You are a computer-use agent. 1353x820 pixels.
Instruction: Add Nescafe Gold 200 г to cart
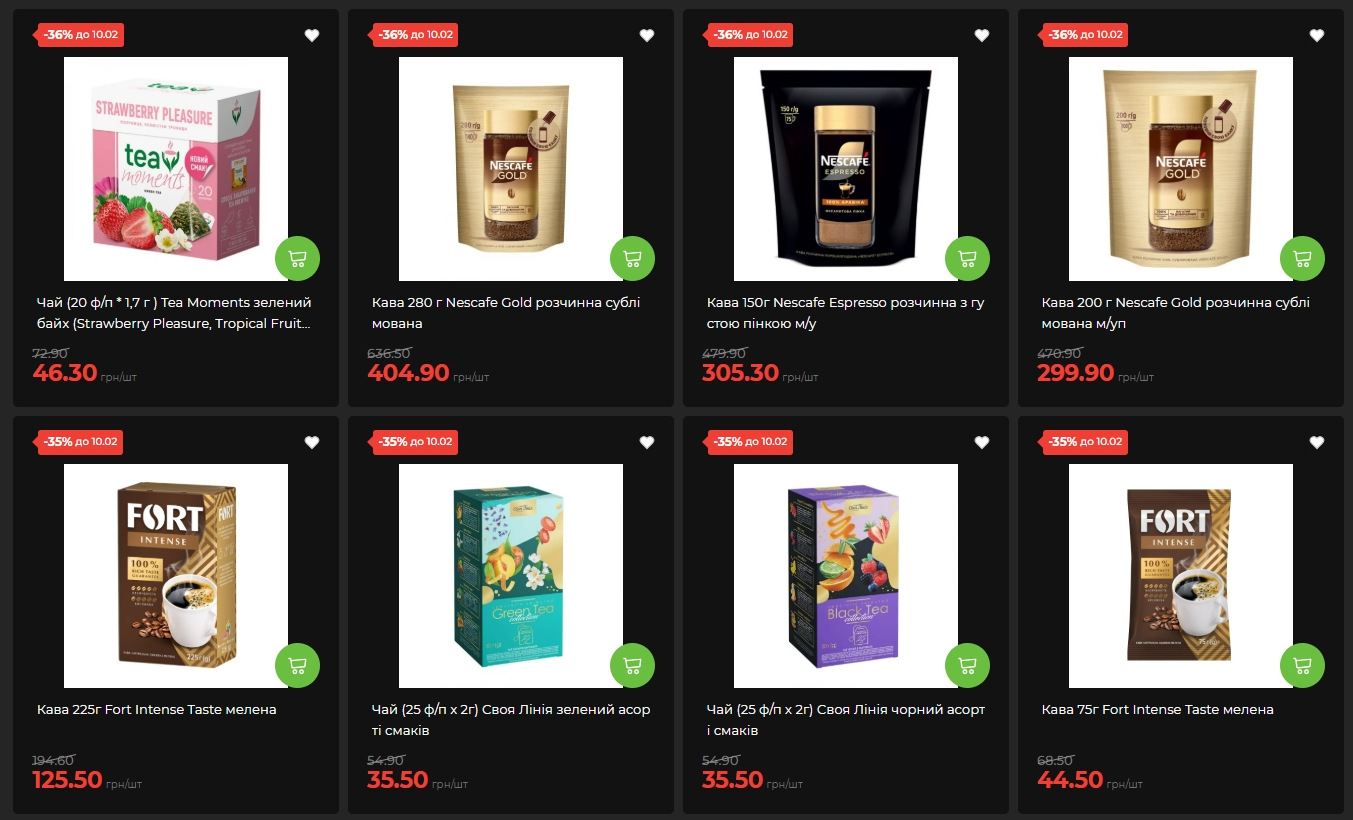click(1302, 258)
